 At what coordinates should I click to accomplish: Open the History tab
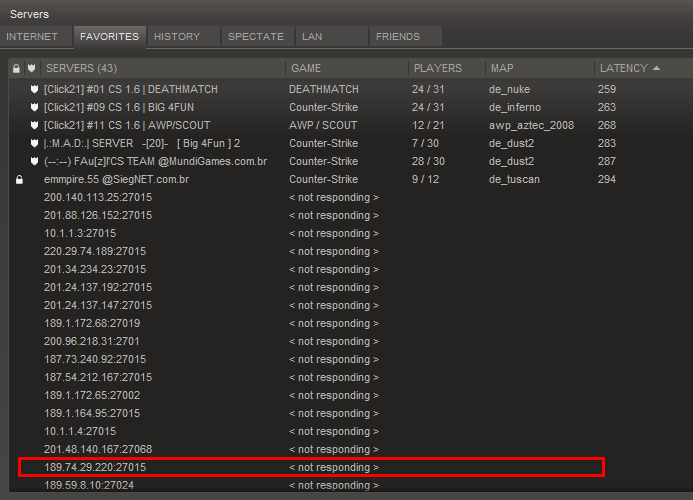click(177, 37)
